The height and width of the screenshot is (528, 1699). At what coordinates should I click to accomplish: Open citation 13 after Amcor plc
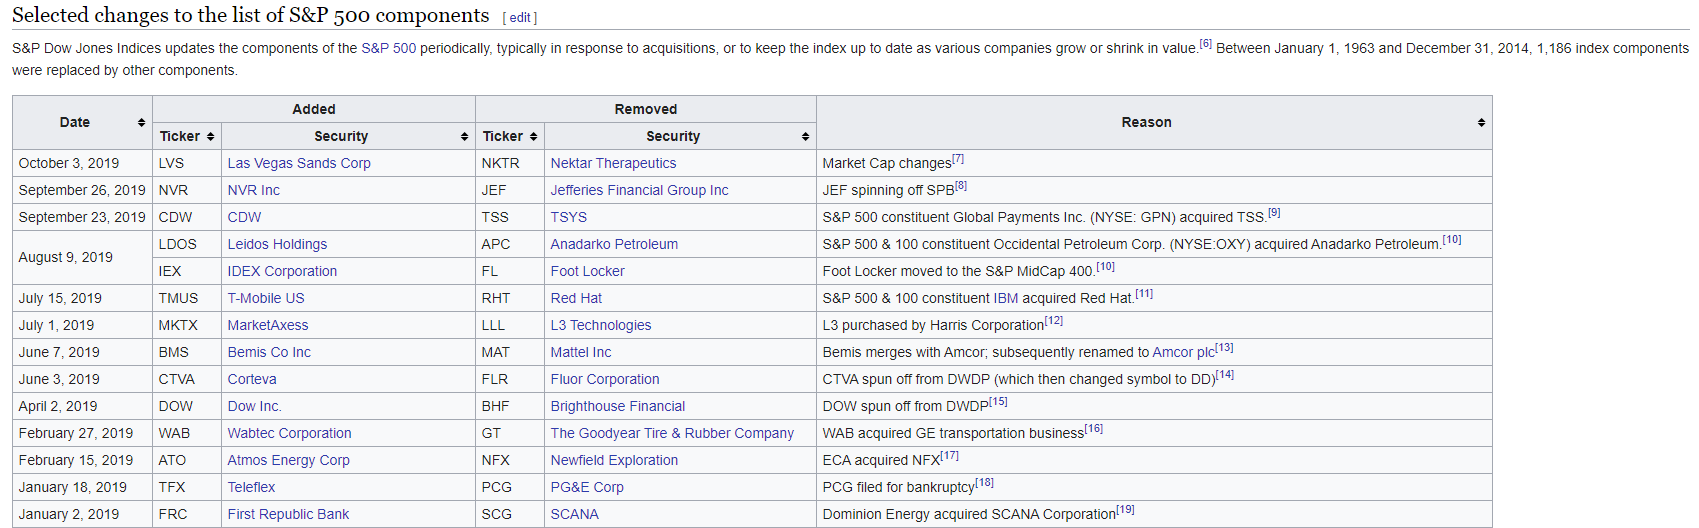click(1225, 348)
